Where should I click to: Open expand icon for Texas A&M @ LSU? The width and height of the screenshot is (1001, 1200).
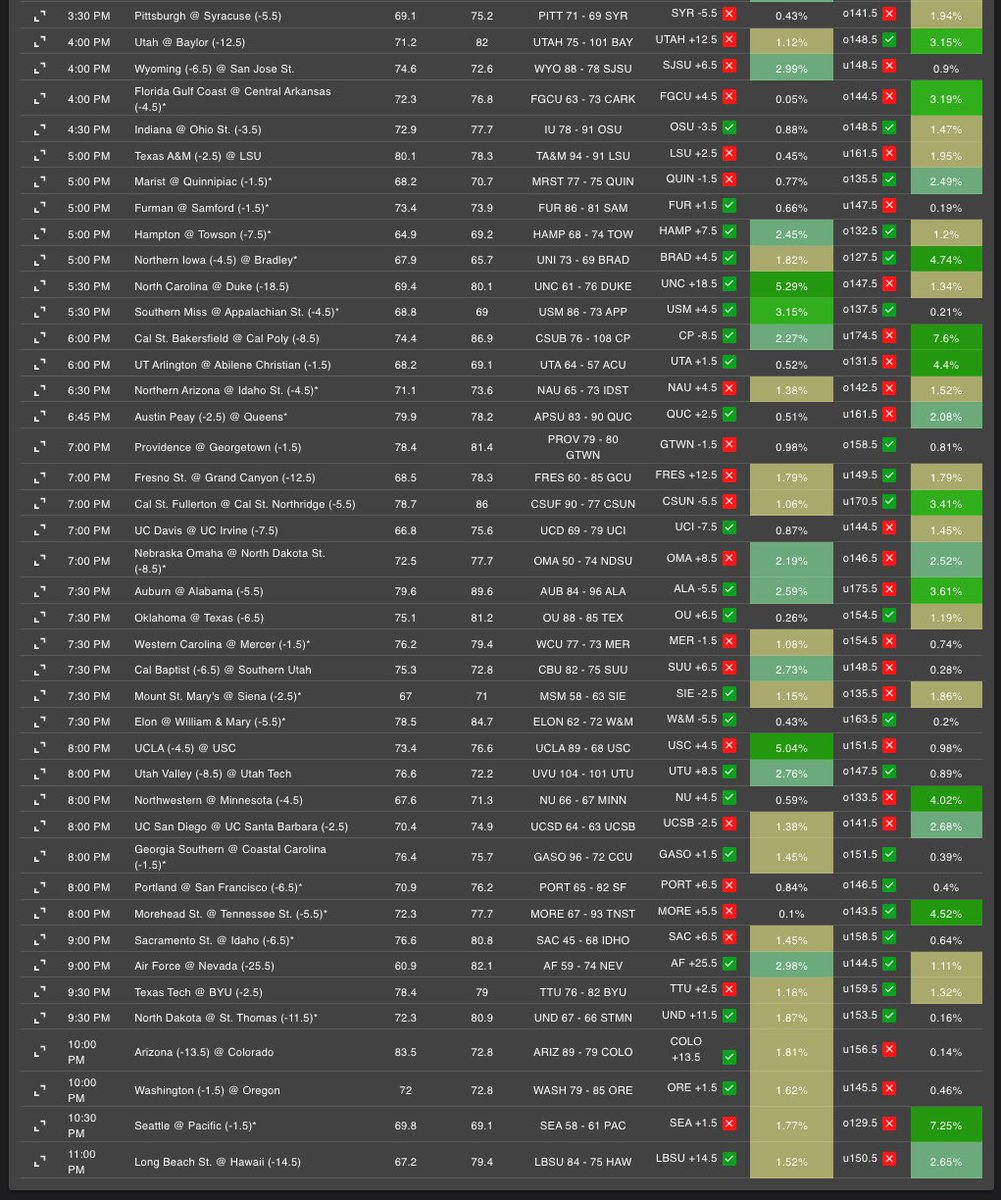point(39,156)
